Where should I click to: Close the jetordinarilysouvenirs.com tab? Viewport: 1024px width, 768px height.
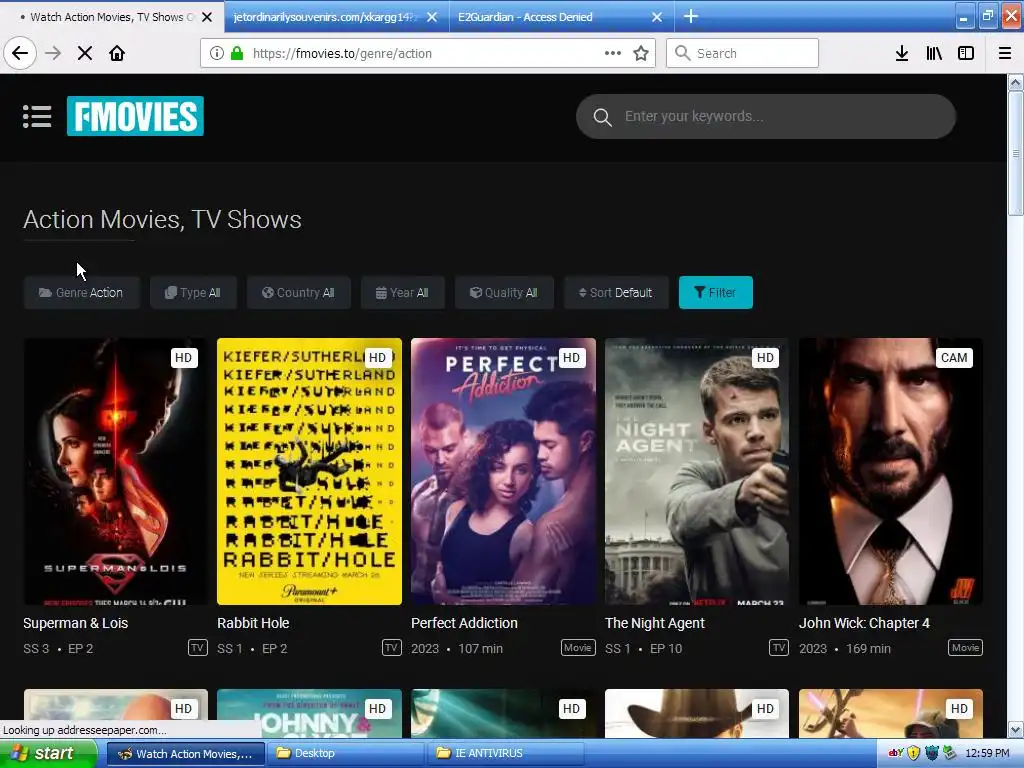point(432,17)
